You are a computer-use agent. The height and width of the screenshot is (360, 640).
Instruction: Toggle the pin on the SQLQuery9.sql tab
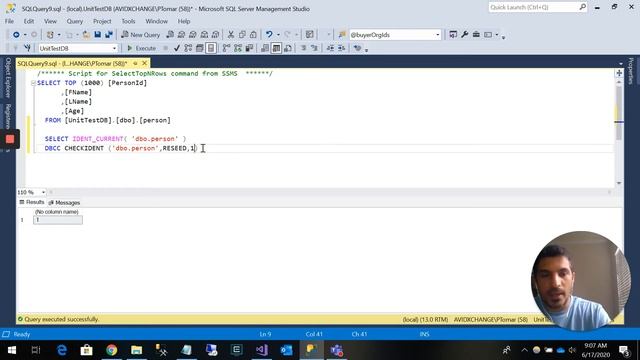click(135, 63)
